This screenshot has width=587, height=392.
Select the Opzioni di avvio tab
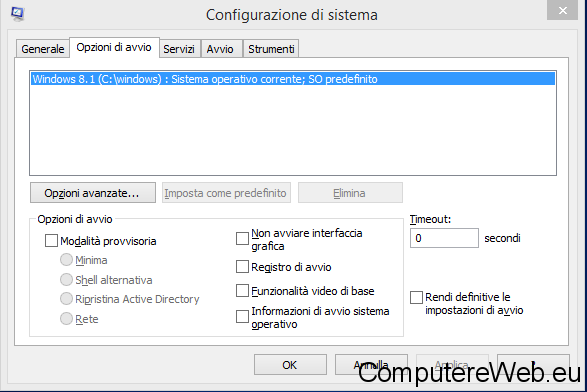[114, 47]
